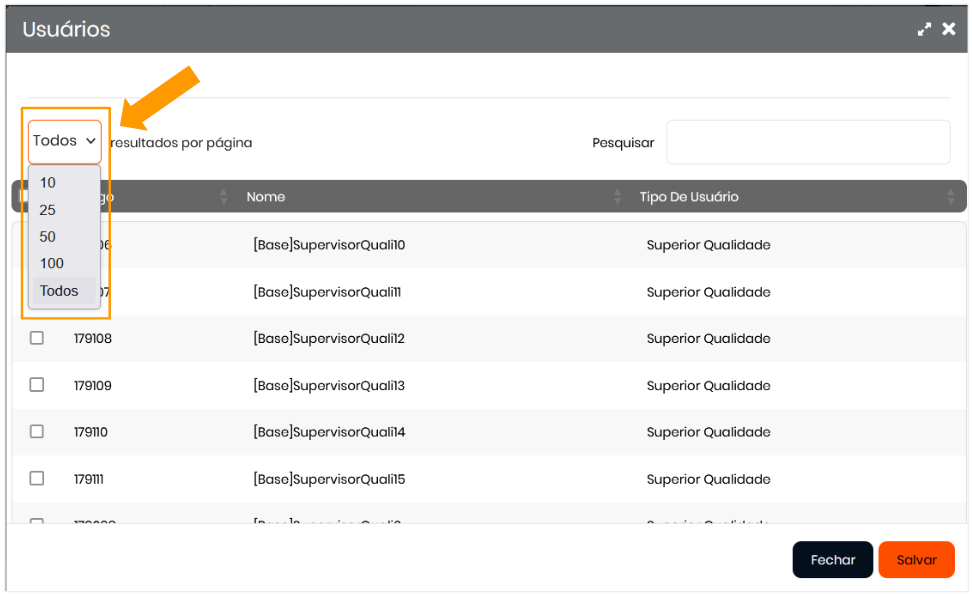
Task: Sort by Tipo De Usuário column arrows
Action: [x=950, y=197]
